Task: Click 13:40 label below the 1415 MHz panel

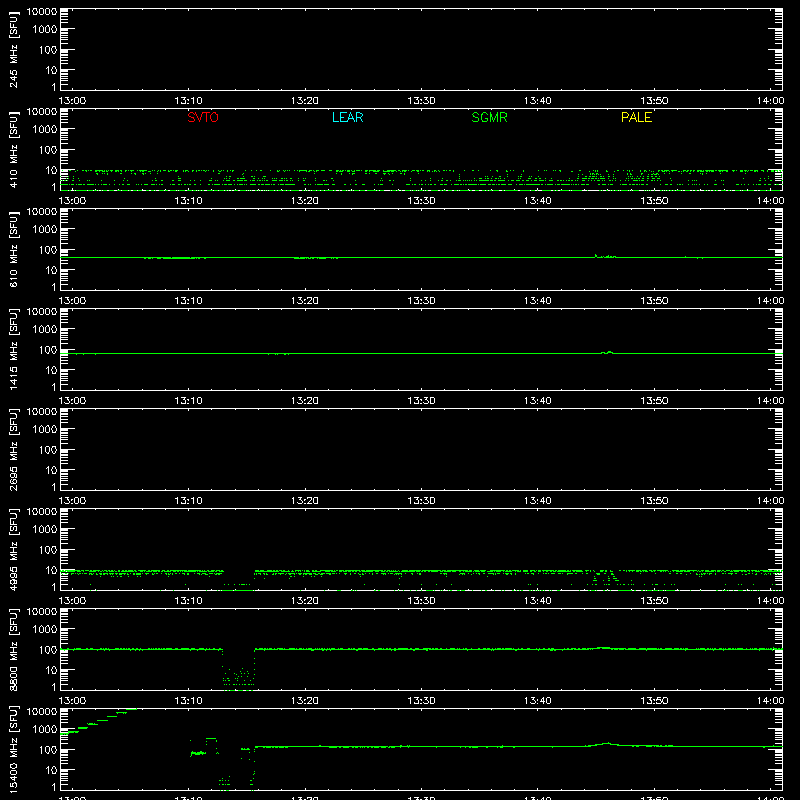Action: click(537, 401)
